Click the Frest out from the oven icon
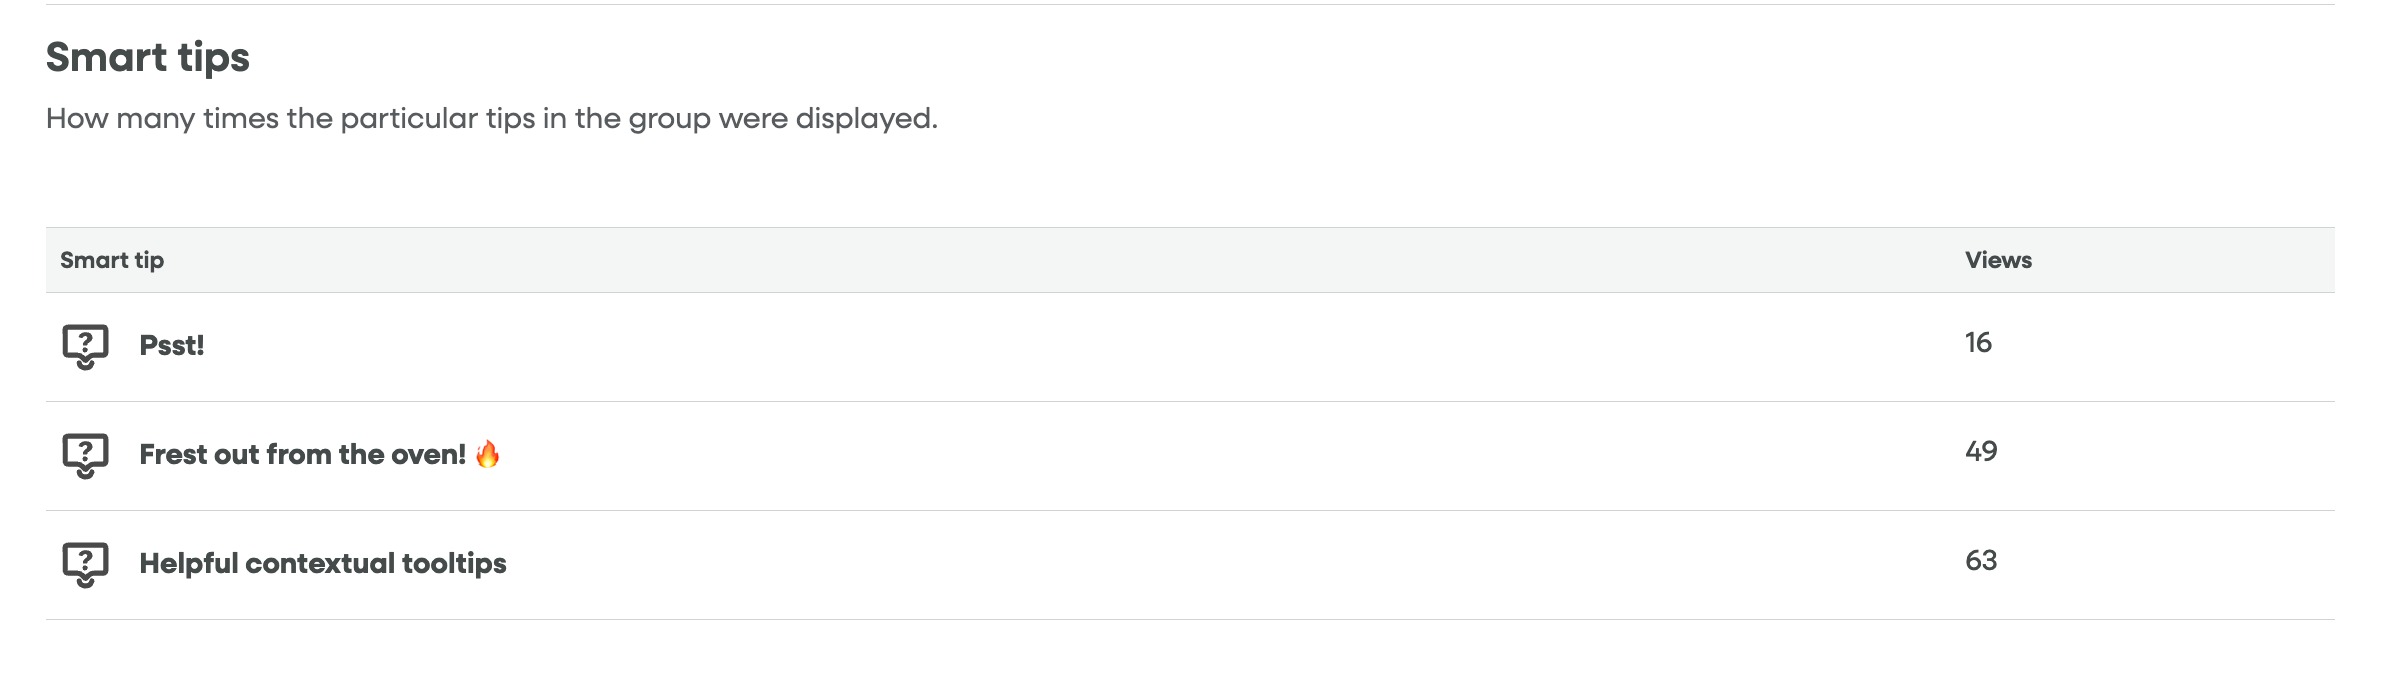The height and width of the screenshot is (690, 2384). point(85,456)
